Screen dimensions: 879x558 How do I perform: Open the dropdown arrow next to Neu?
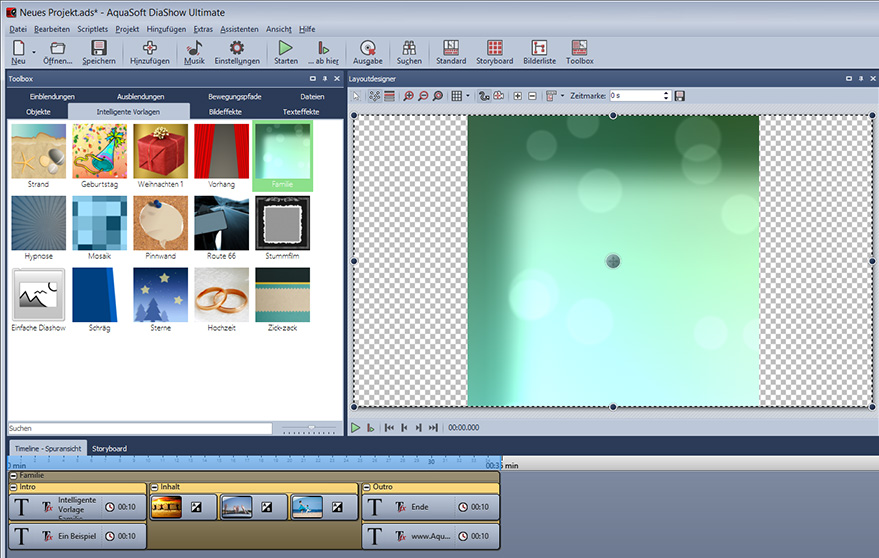click(34, 52)
